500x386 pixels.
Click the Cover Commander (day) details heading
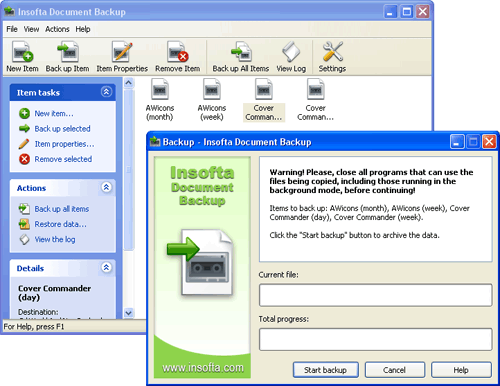click(54, 293)
